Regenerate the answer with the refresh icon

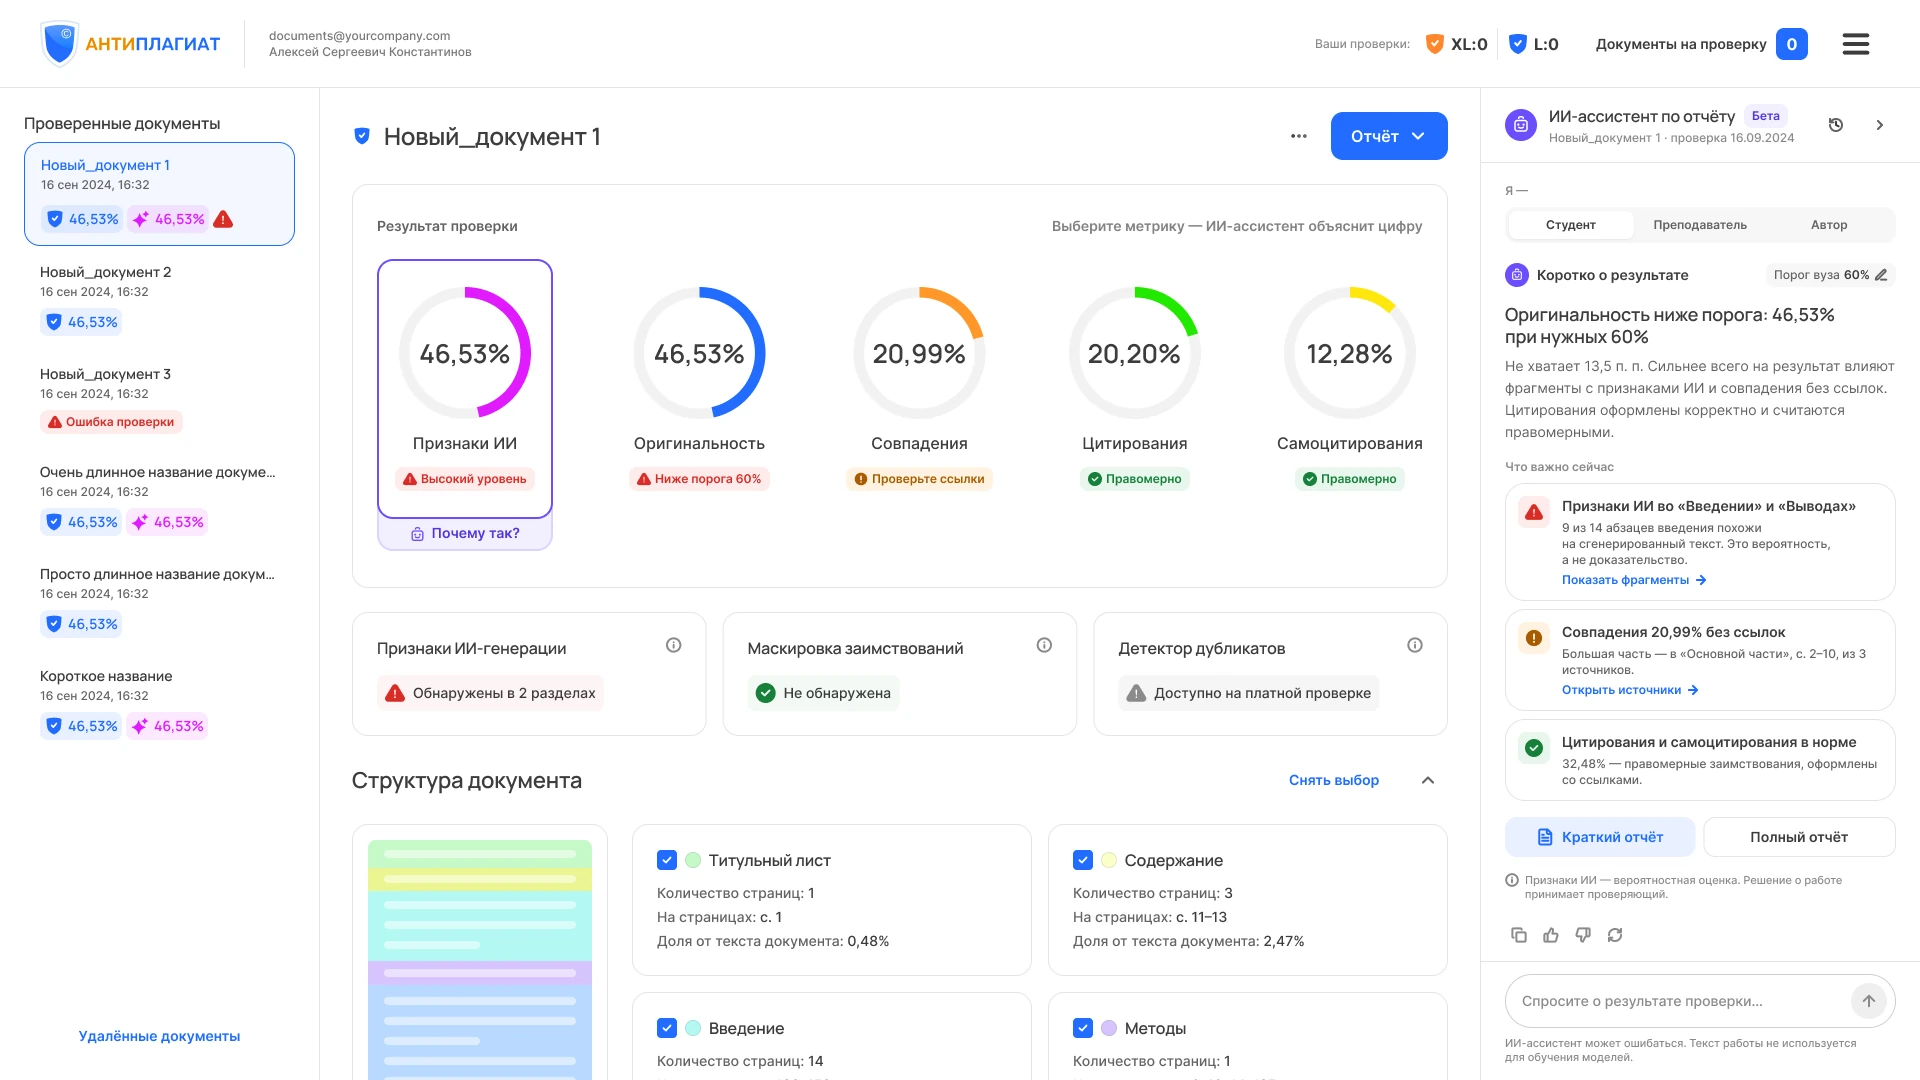pyautogui.click(x=1614, y=935)
